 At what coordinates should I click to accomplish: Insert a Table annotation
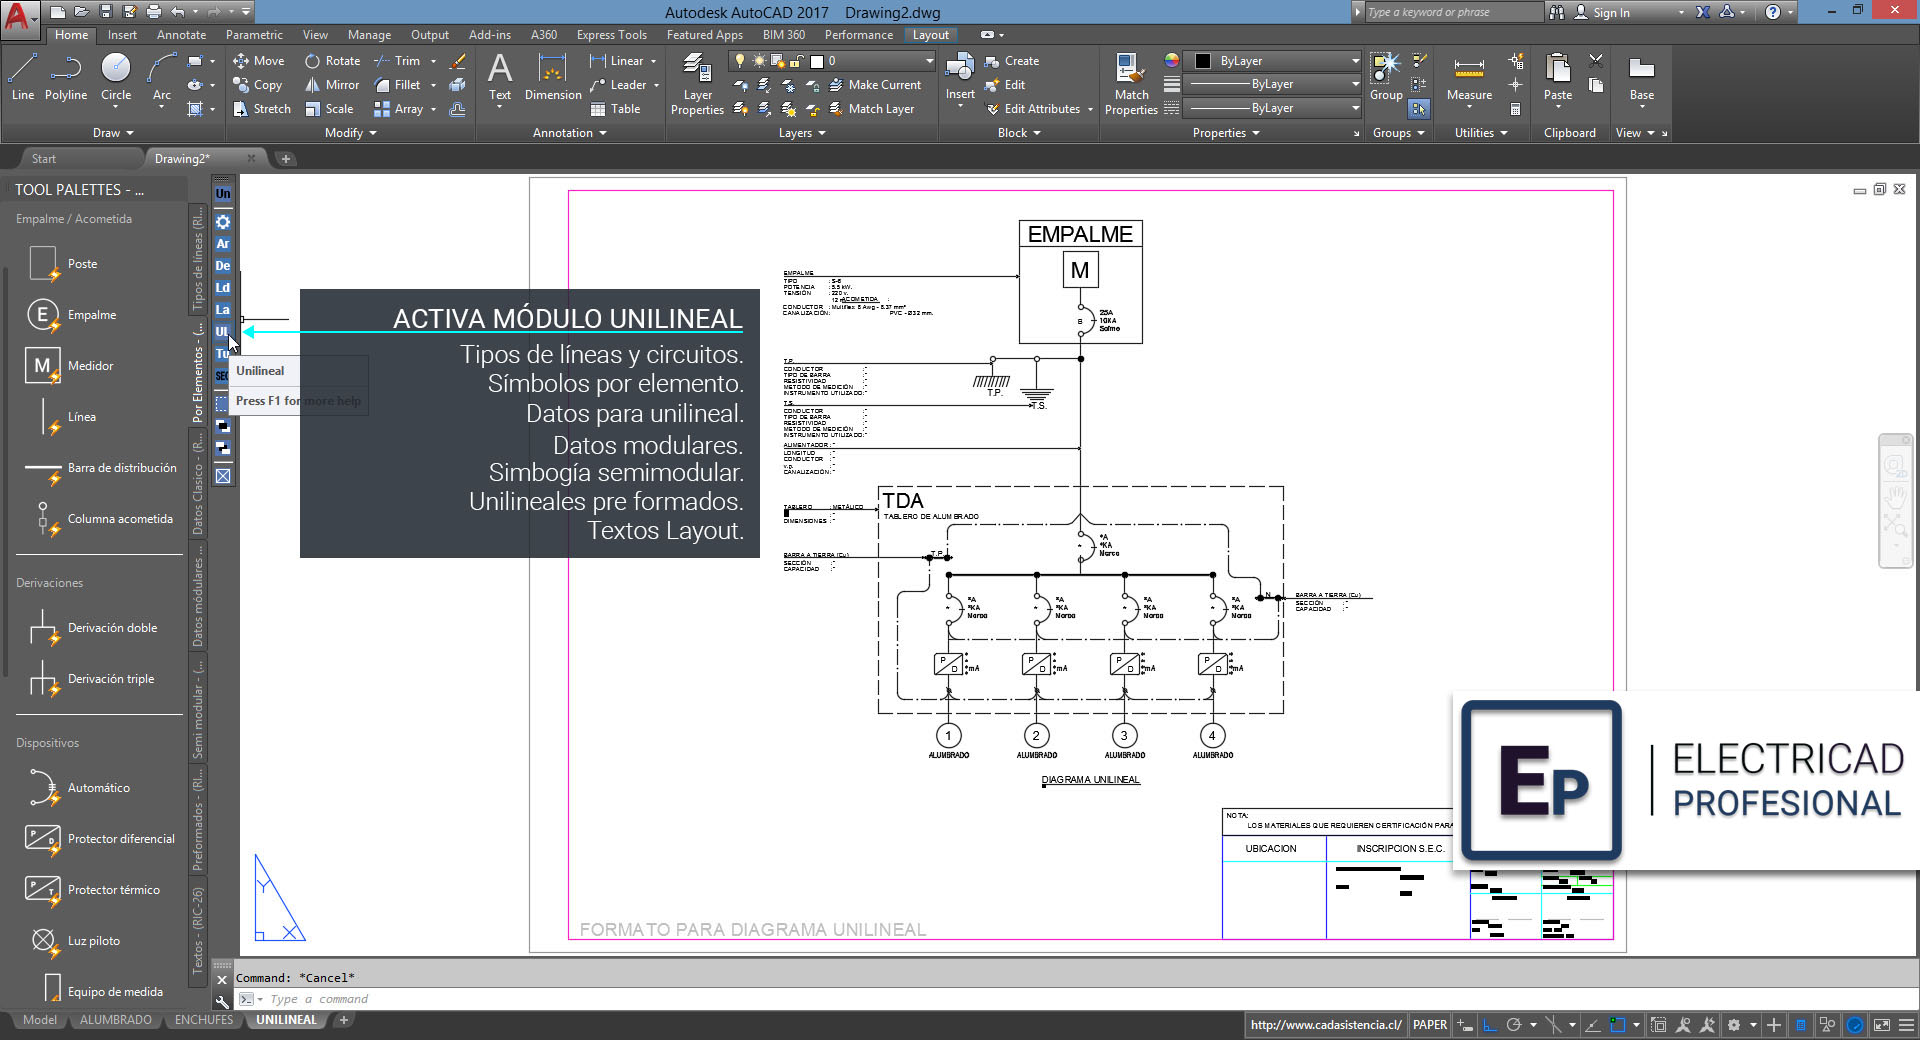(615, 109)
